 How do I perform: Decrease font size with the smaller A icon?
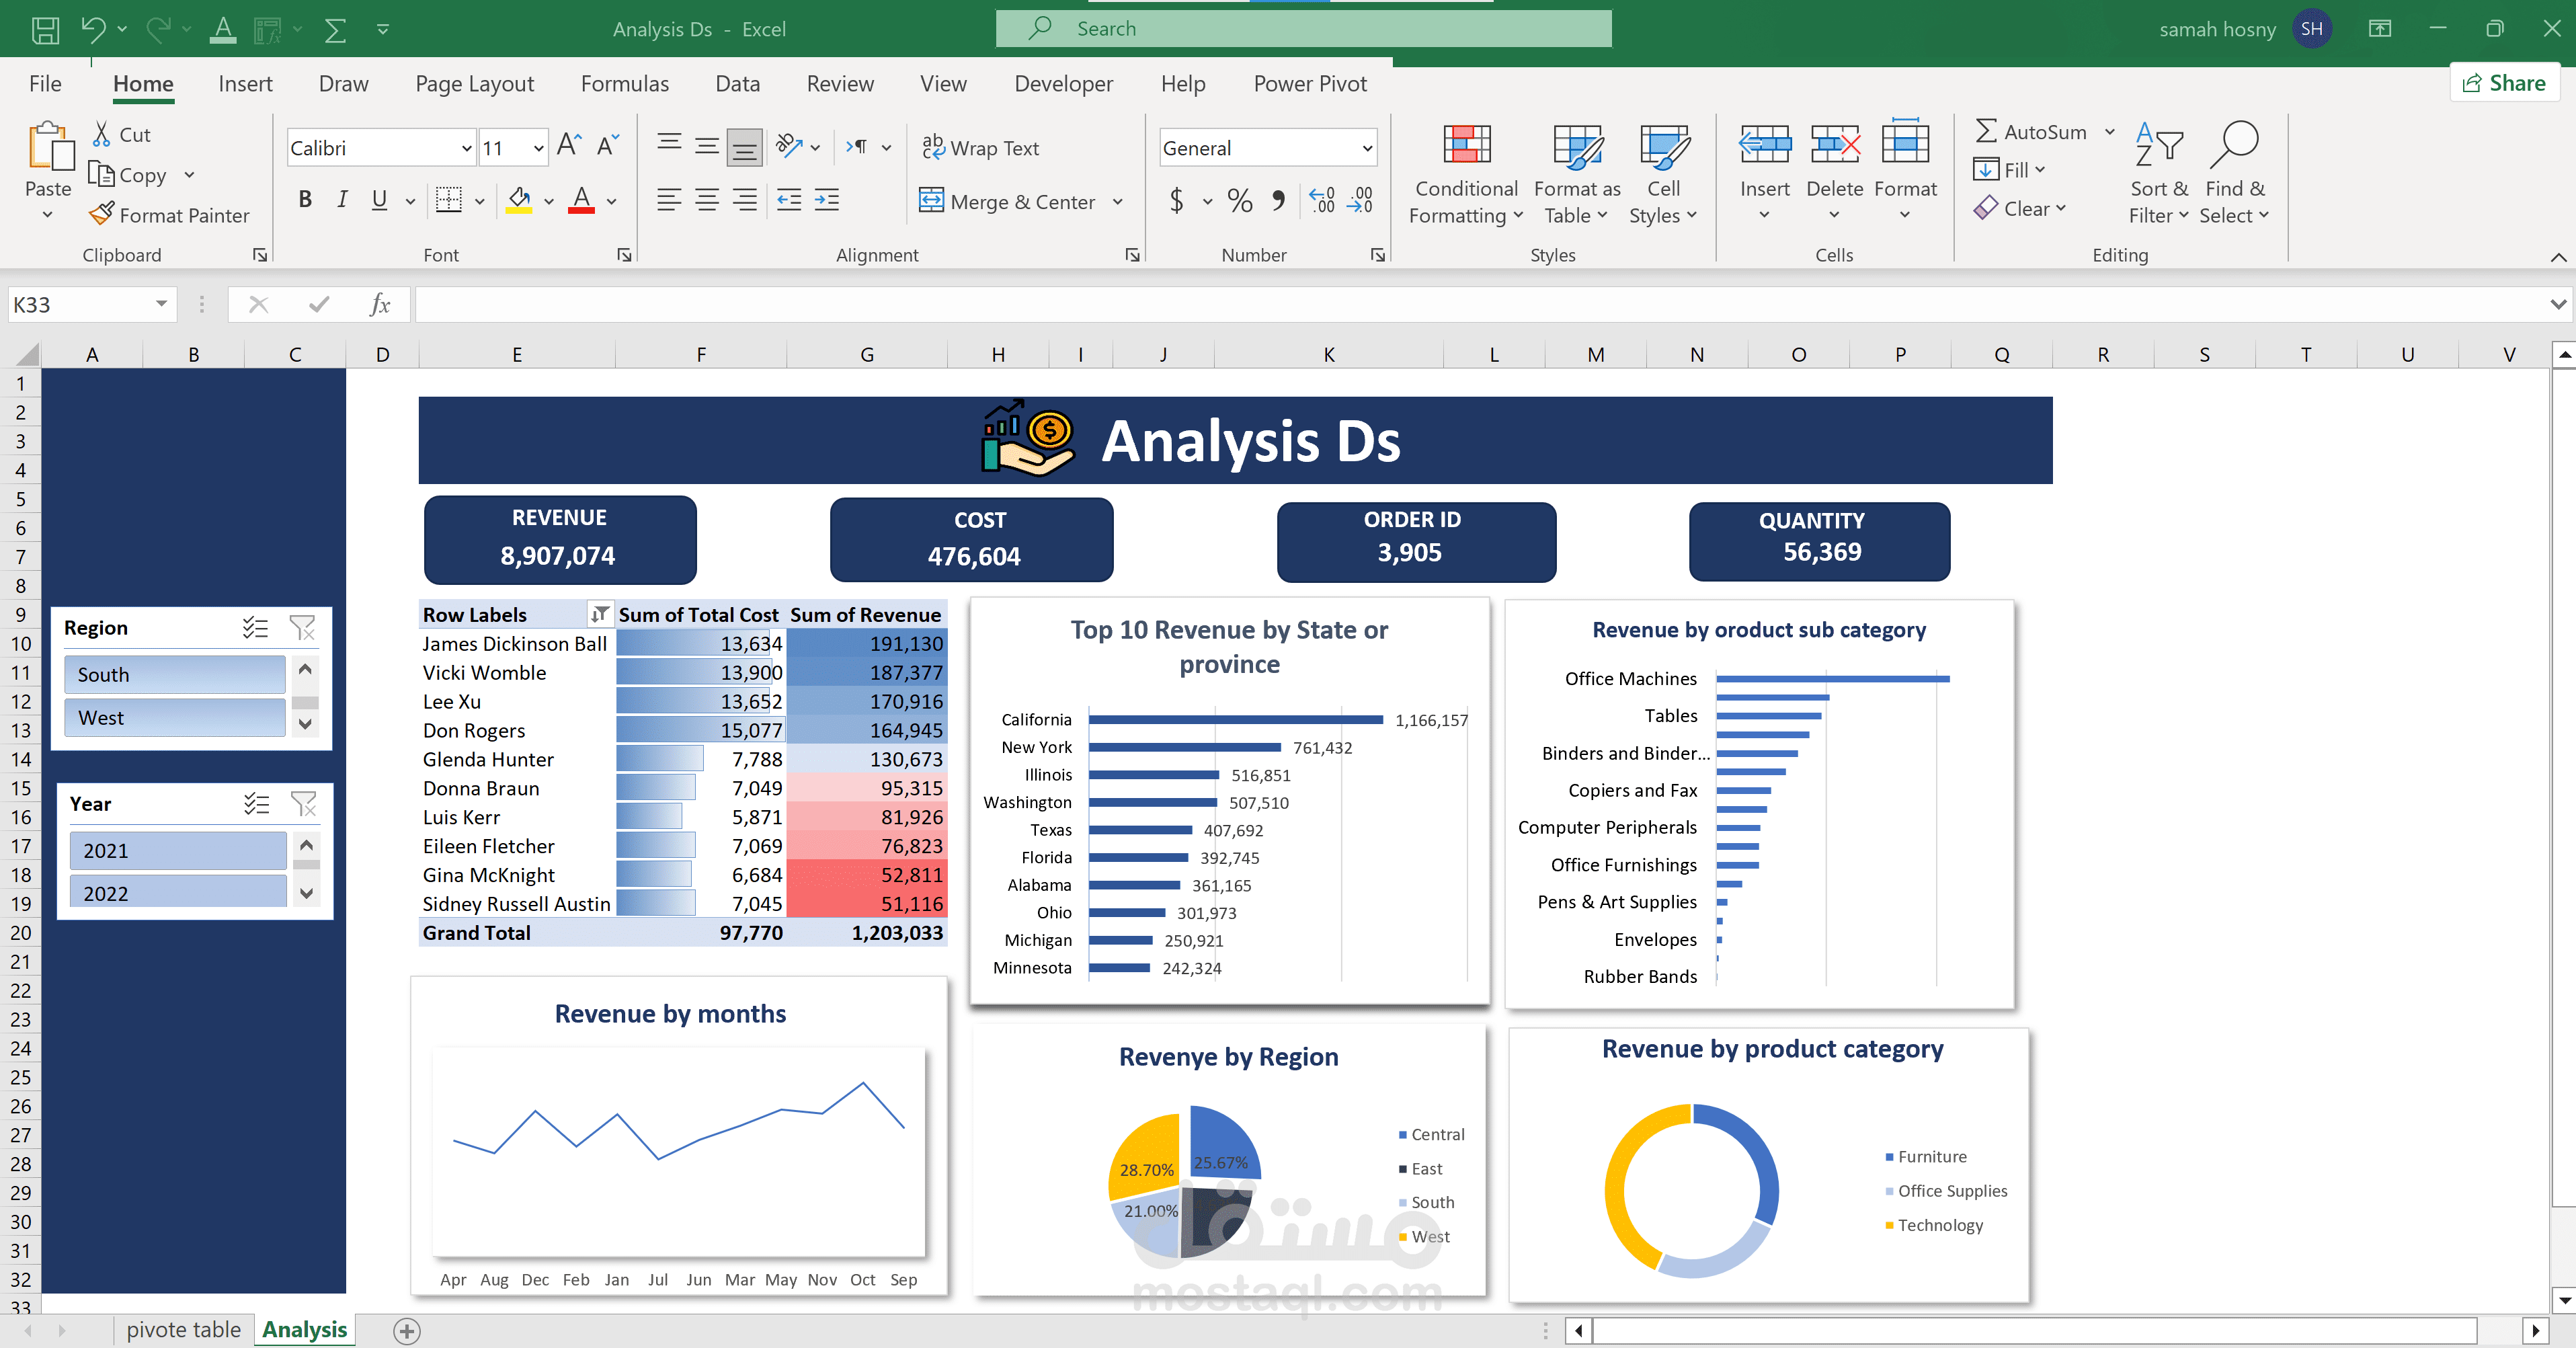[608, 146]
